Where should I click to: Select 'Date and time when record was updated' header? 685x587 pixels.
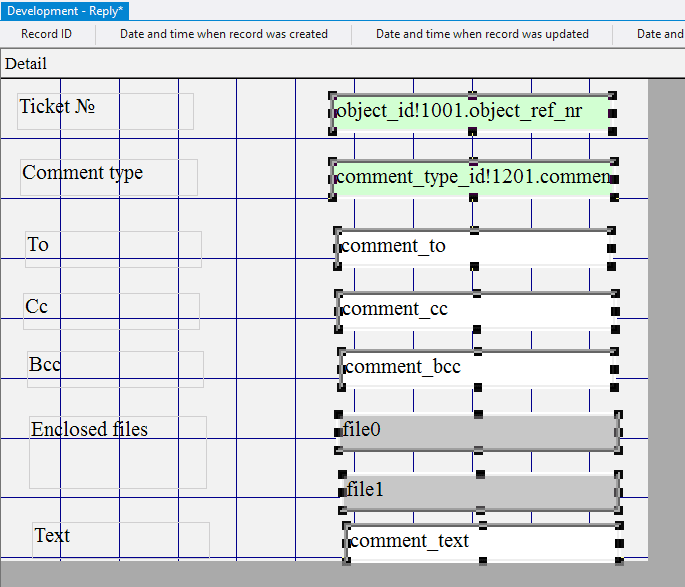pyautogui.click(x=482, y=34)
